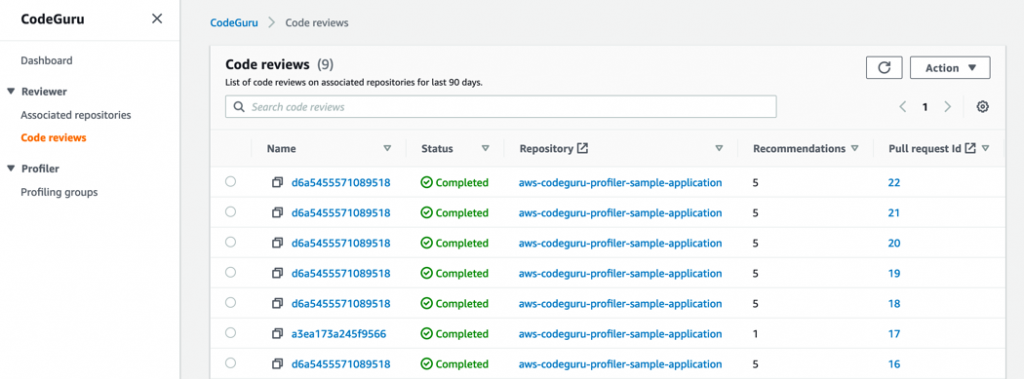The height and width of the screenshot is (379, 1024).
Task: Sort by Name column arrow
Action: (x=387, y=148)
